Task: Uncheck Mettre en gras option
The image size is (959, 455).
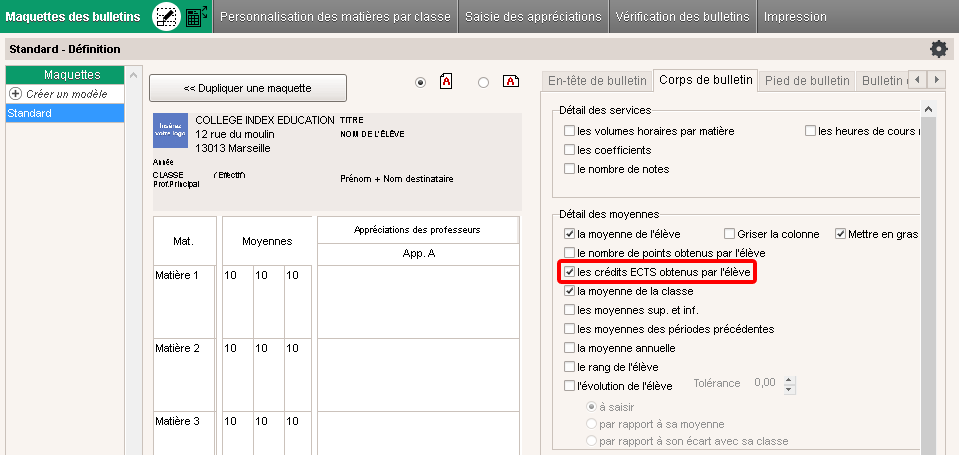Action: click(840, 234)
